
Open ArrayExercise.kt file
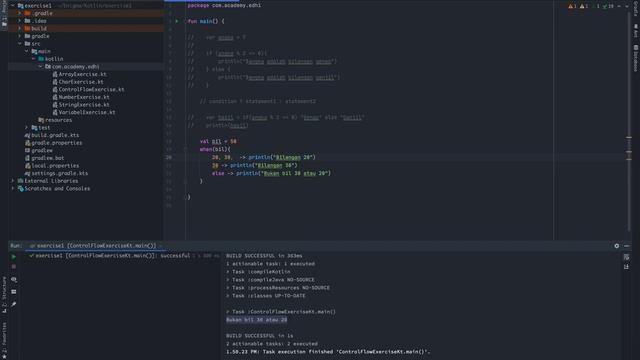pyautogui.click(x=82, y=74)
